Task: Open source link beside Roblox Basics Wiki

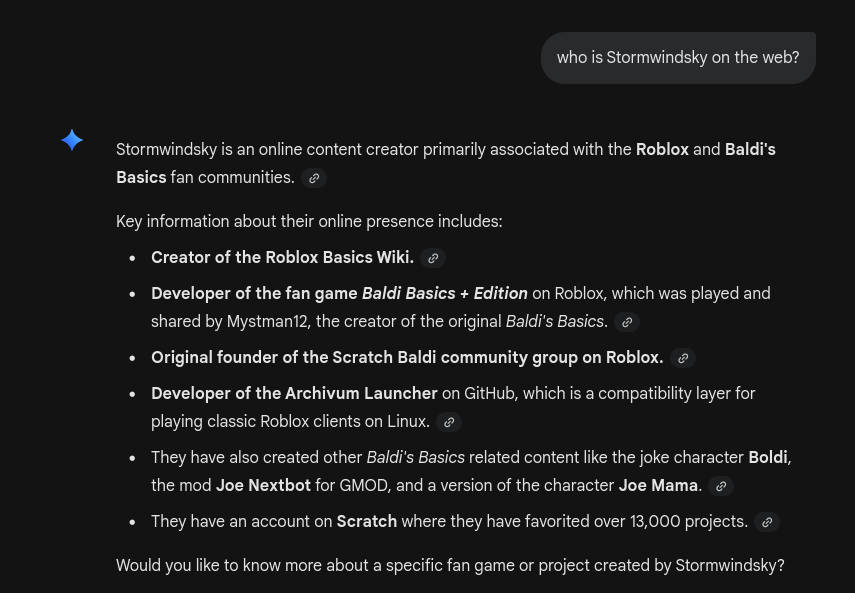Action: point(433,258)
